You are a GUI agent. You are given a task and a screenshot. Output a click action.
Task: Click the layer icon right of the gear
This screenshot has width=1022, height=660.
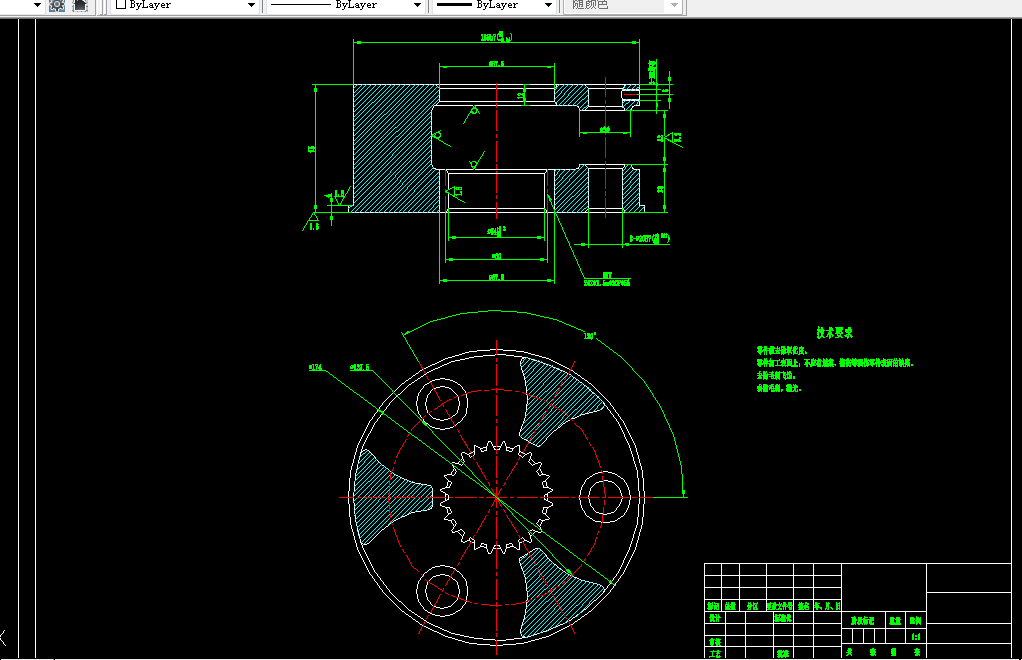(80, 5)
